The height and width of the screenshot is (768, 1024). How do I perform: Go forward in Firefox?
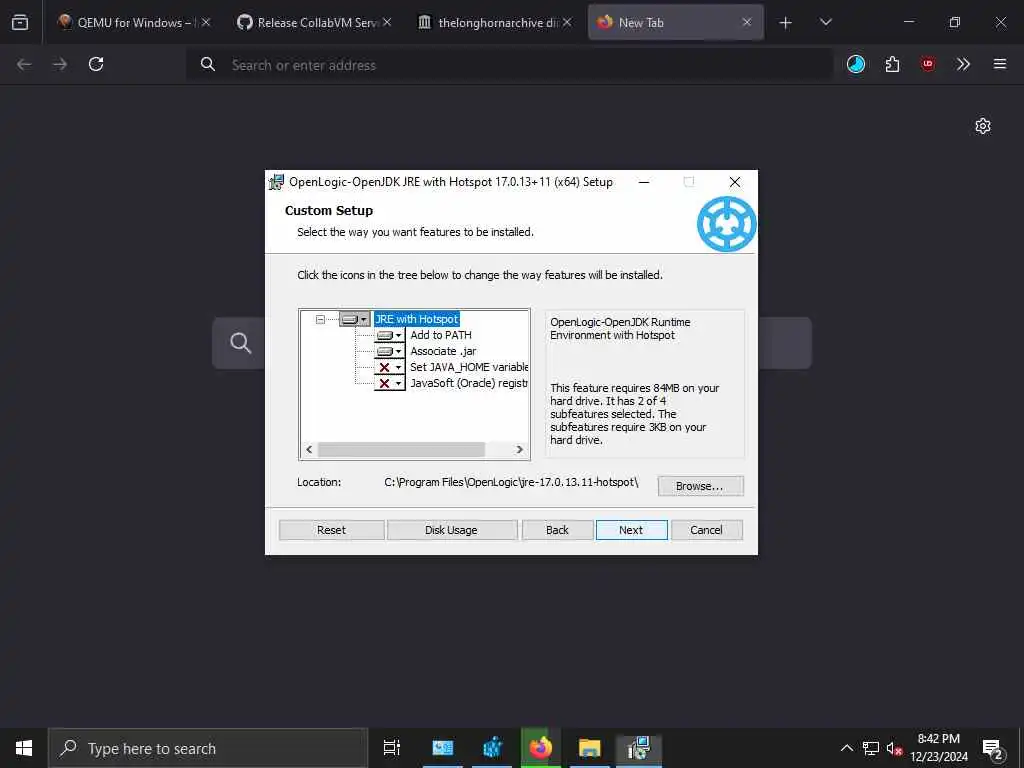(60, 64)
